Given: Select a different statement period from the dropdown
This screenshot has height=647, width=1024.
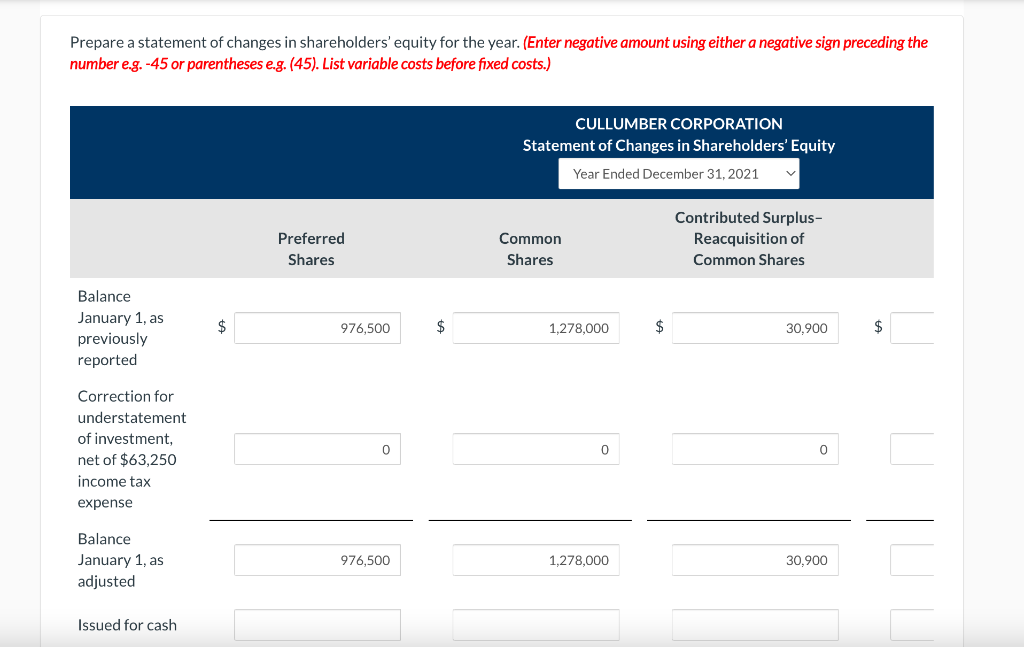Looking at the screenshot, I should pyautogui.click(x=678, y=173).
